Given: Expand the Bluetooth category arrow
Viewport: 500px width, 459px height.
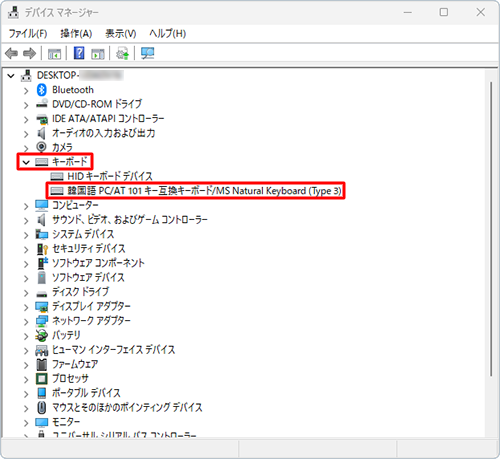Looking at the screenshot, I should 26,91.
